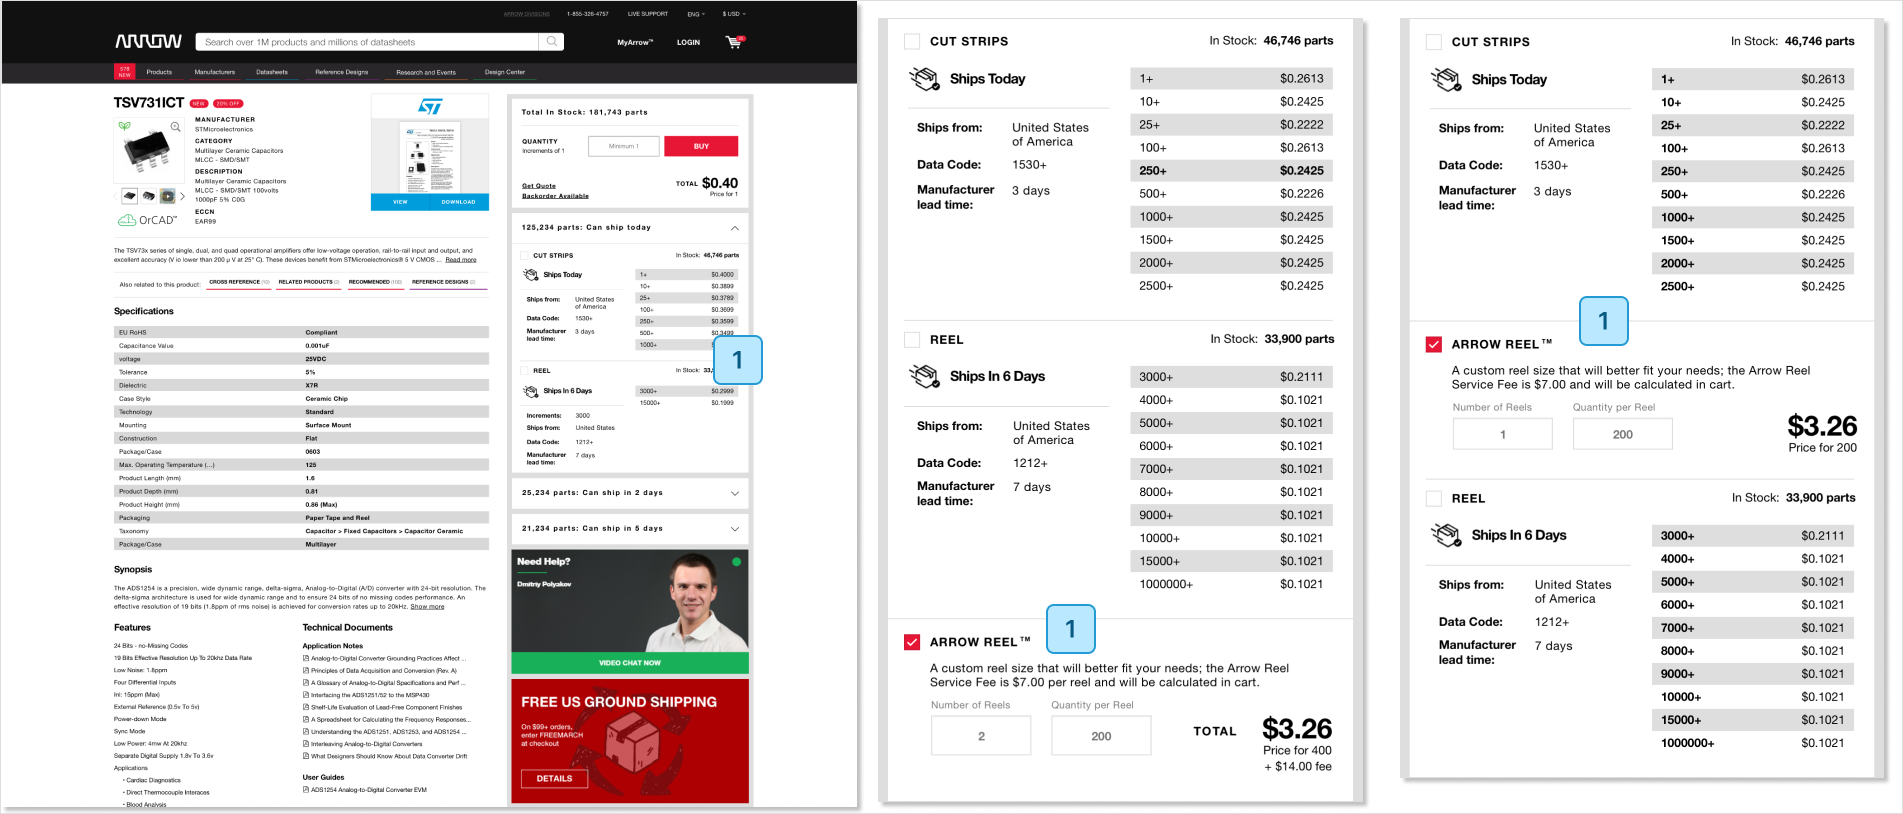Click the Download datasheet button

coord(459,202)
